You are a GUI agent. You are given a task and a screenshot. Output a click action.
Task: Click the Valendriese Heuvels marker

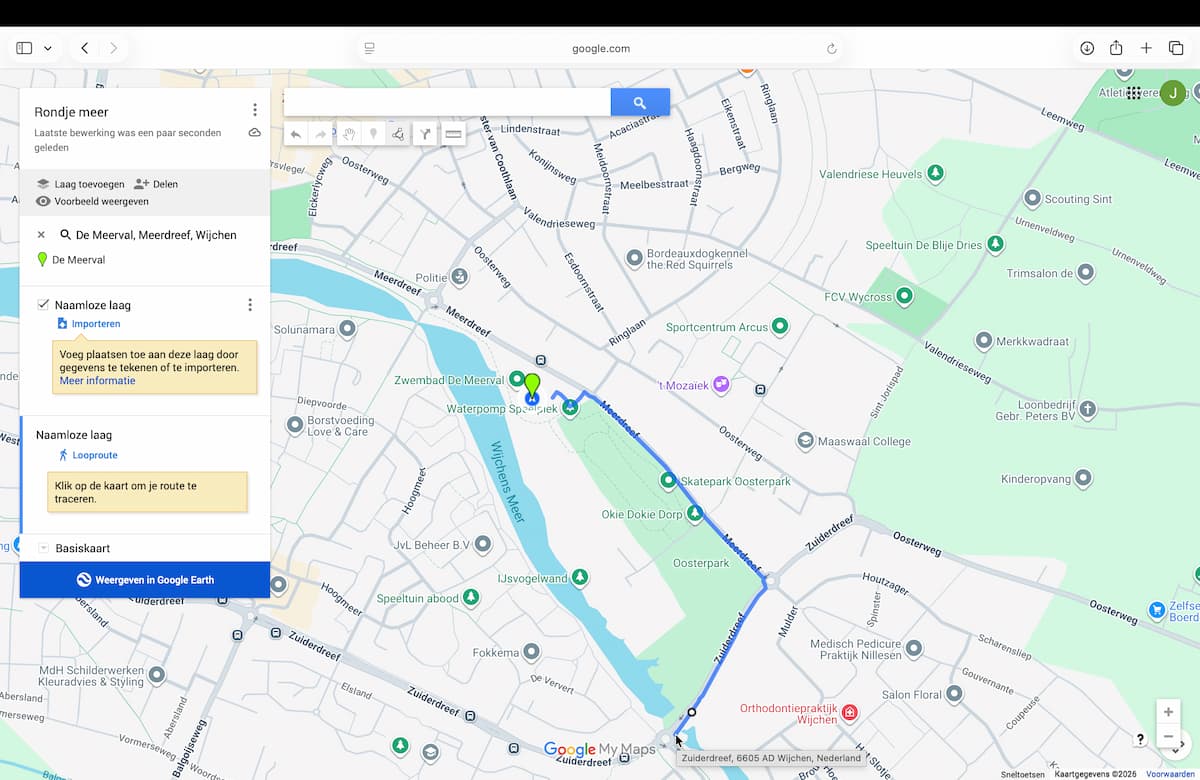coord(935,174)
